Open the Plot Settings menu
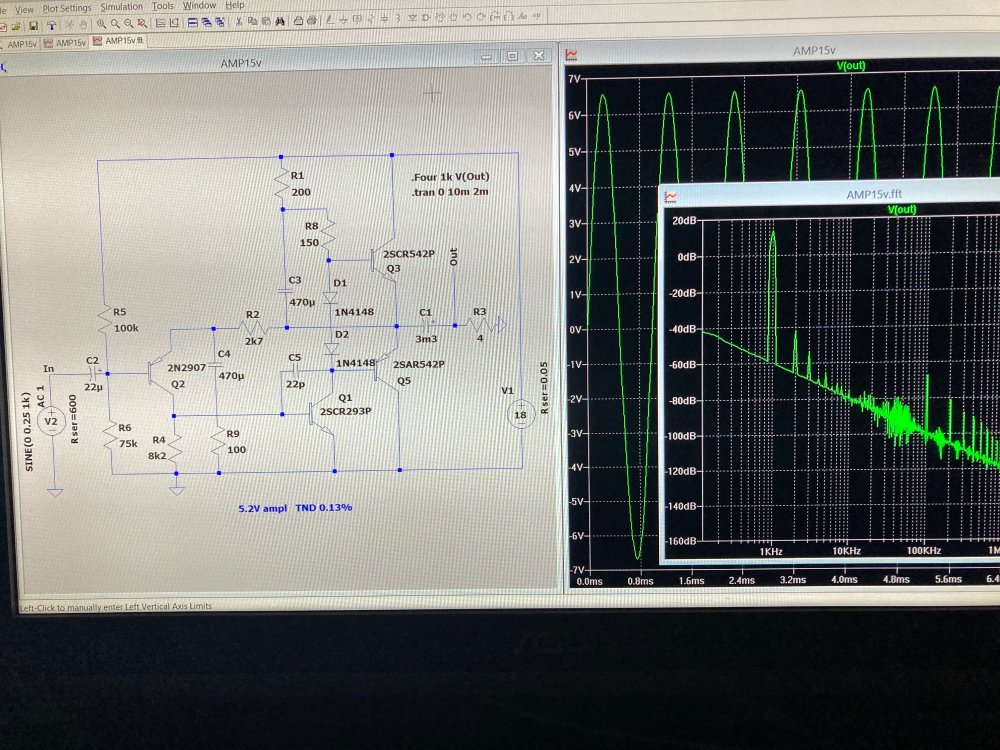The height and width of the screenshot is (750, 1000). [x=66, y=7]
